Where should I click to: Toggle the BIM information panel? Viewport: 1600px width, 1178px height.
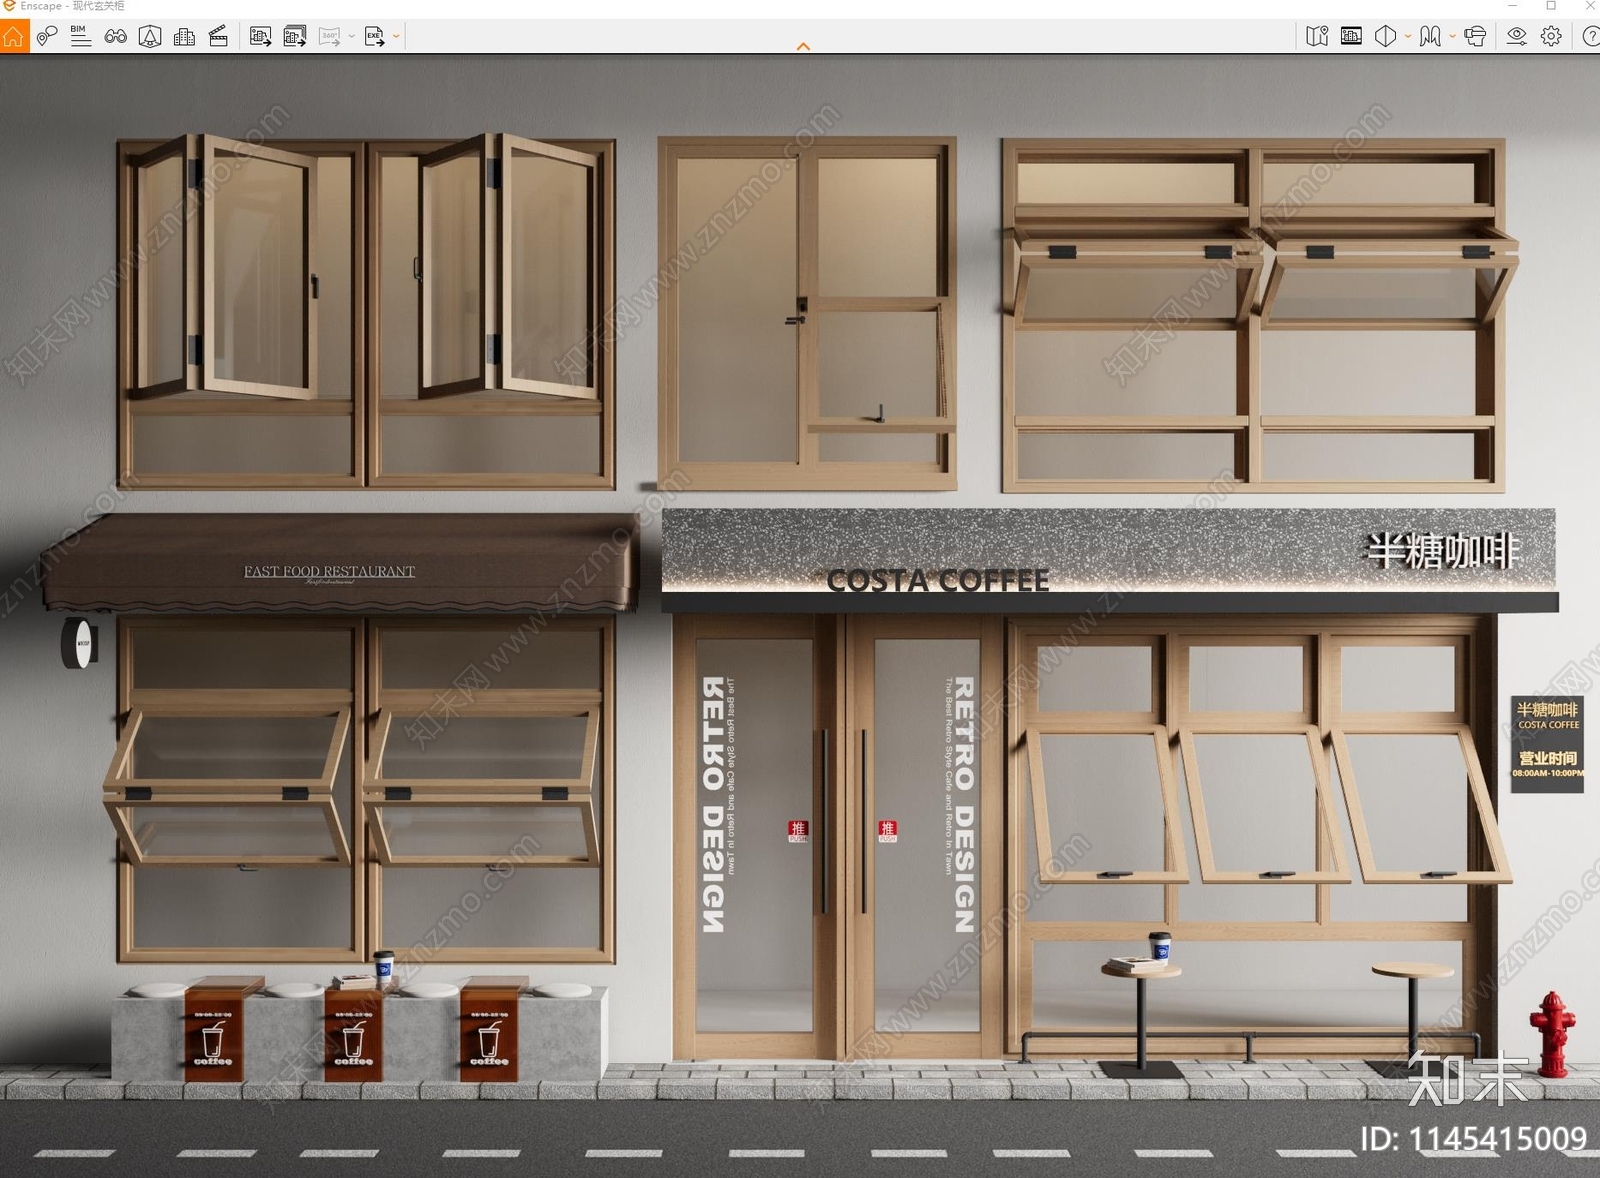(81, 37)
